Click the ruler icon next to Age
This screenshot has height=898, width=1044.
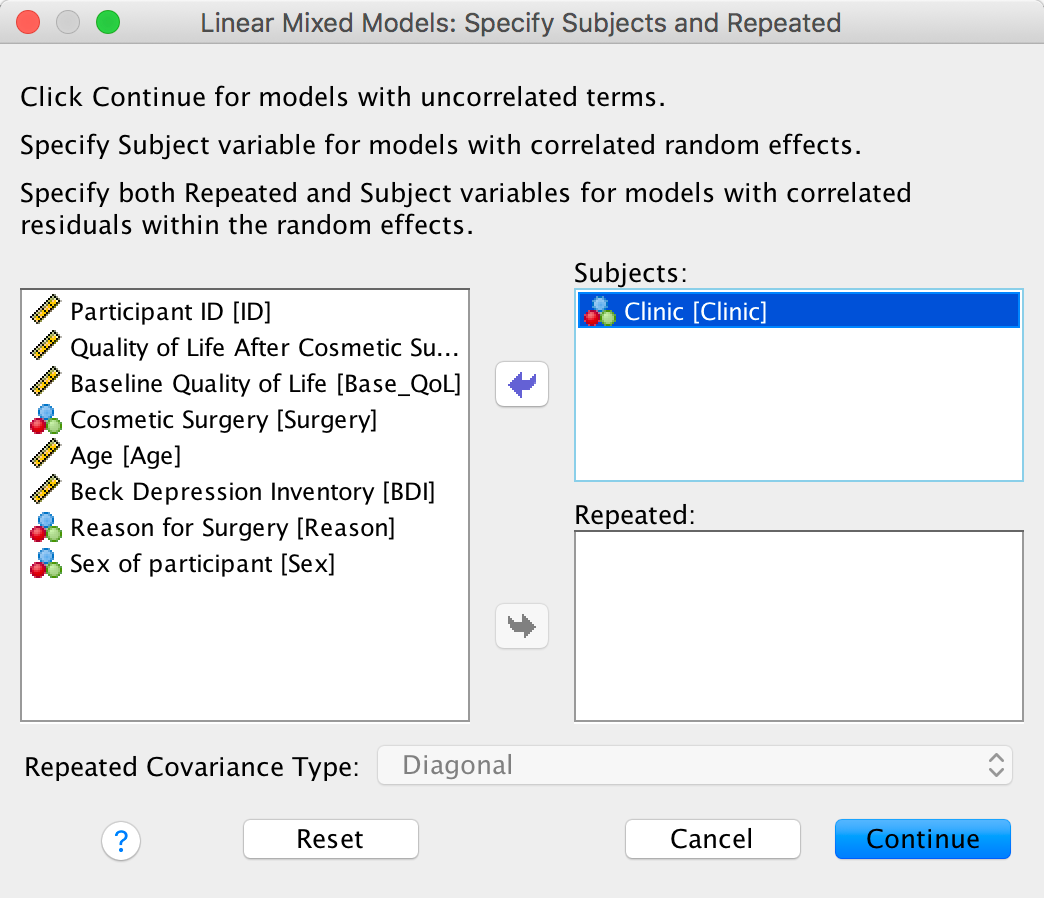click(46, 456)
